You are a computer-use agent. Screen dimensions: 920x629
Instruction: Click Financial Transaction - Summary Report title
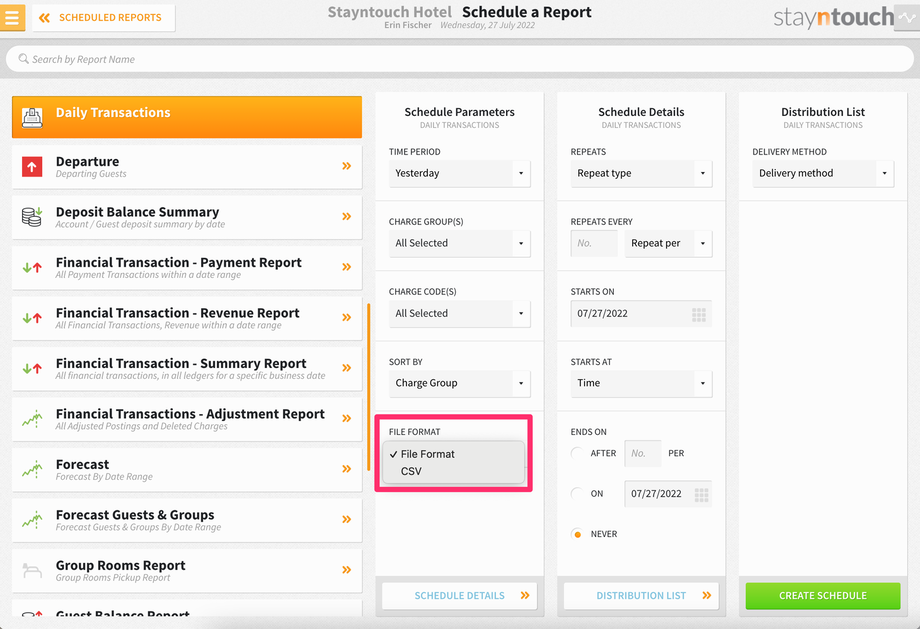(x=181, y=363)
